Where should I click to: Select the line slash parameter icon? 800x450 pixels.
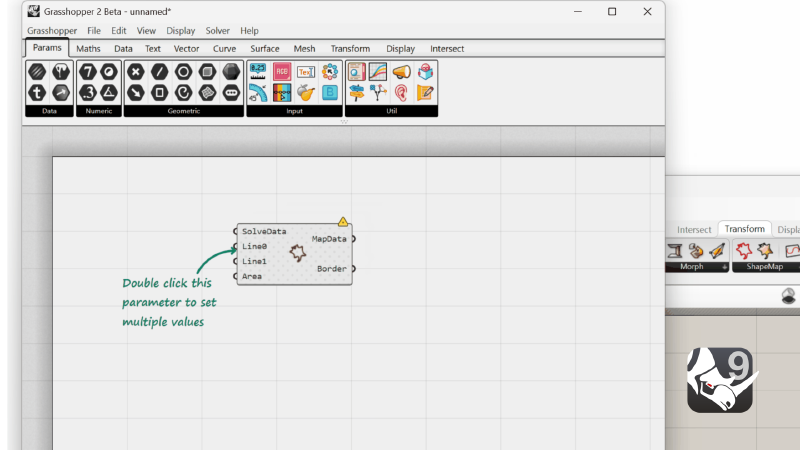click(x=160, y=71)
